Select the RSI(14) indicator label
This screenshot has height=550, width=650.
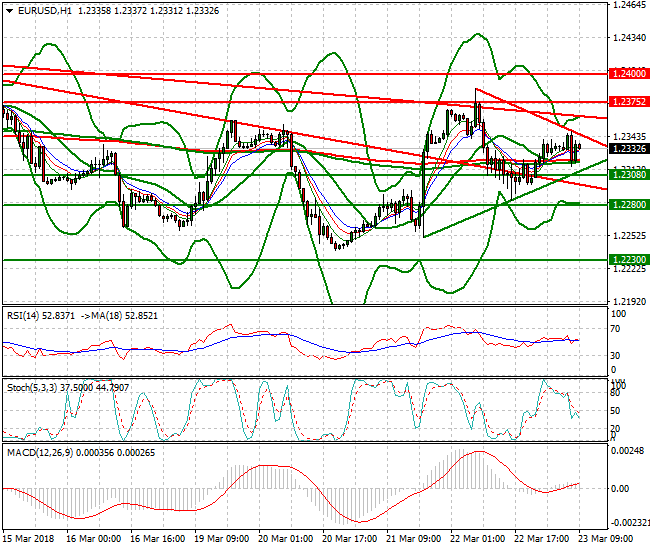click(23, 316)
